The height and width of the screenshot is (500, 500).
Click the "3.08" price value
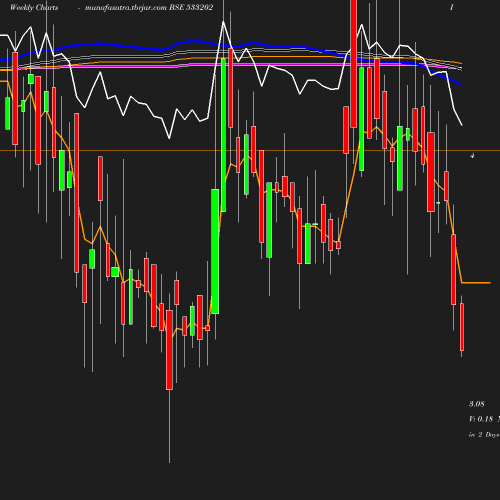click(x=477, y=404)
